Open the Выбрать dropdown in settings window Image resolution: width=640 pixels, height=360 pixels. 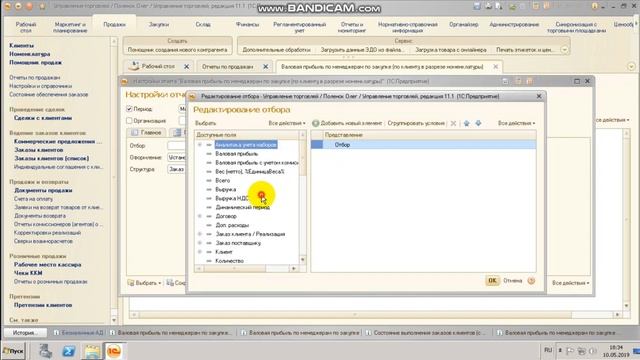coord(144,283)
